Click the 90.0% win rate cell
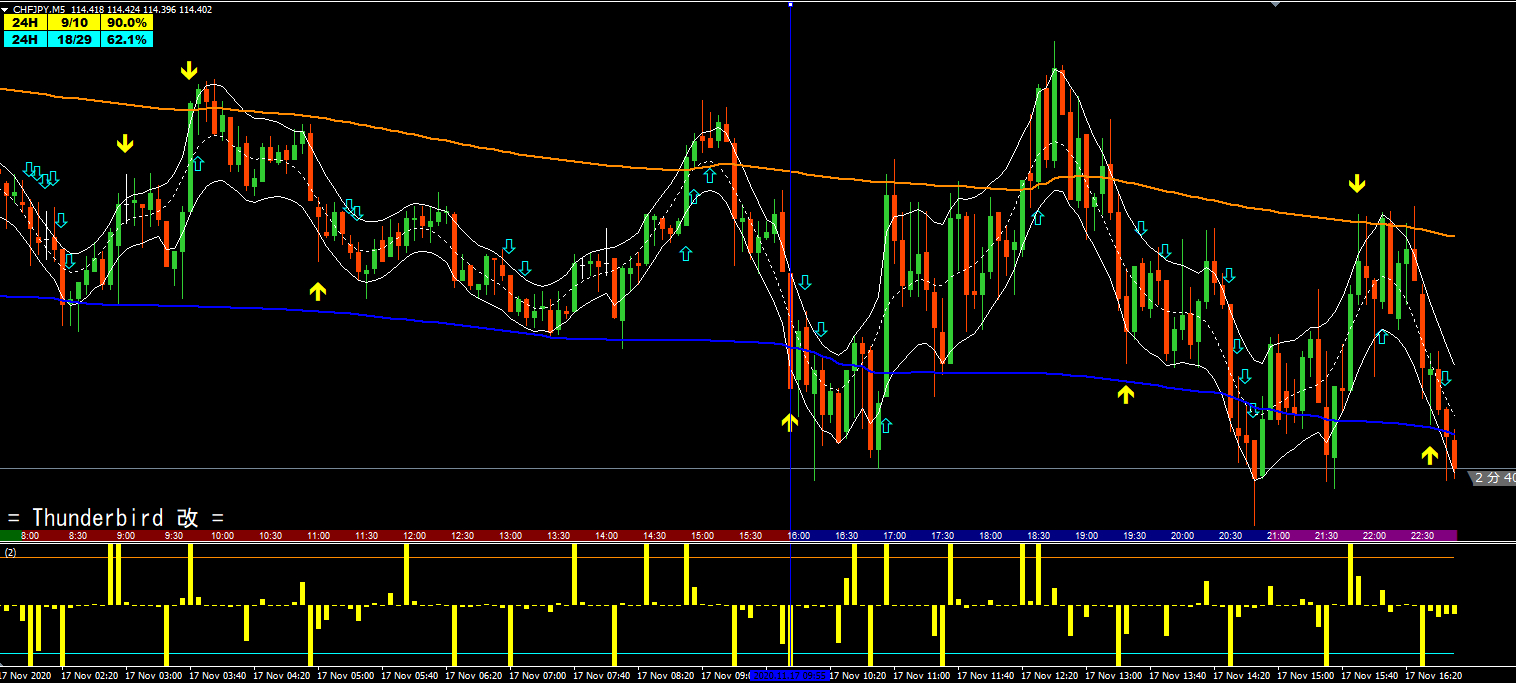 point(127,23)
